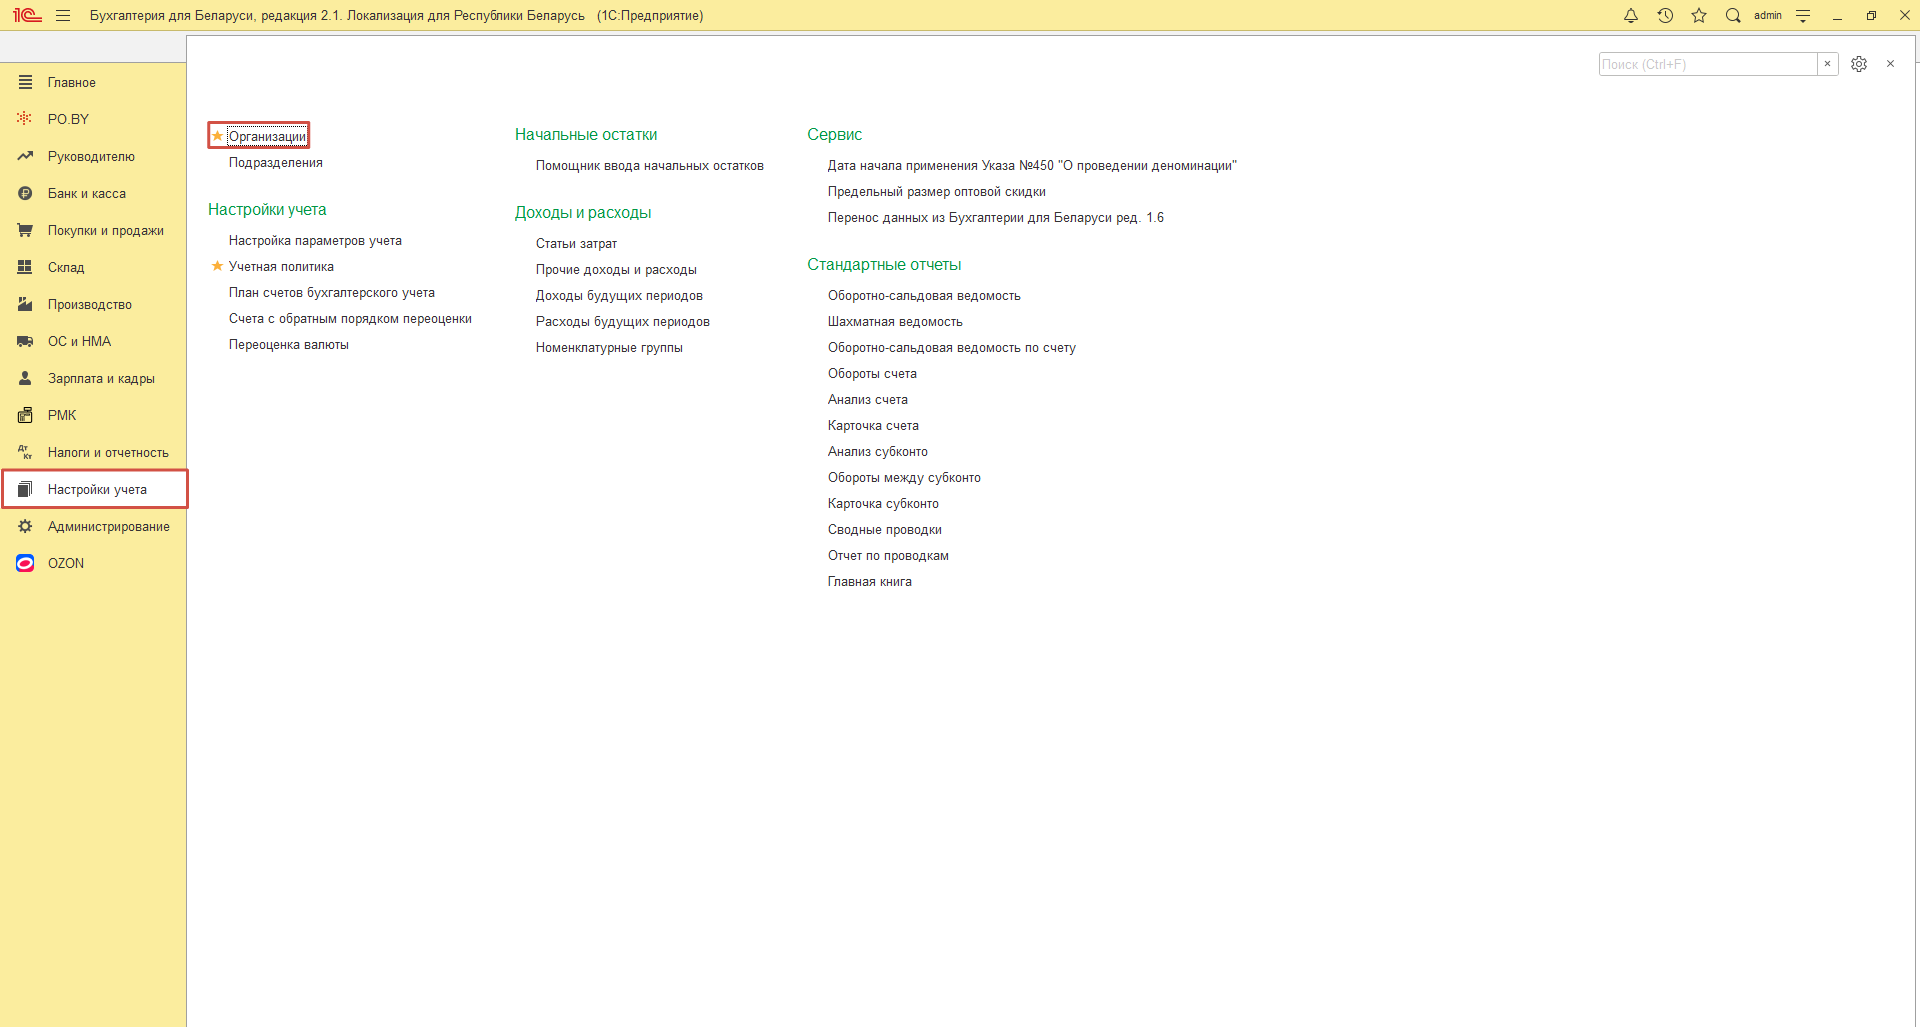The image size is (1920, 1027).
Task: Open Переоценка валюты link
Action: [289, 344]
